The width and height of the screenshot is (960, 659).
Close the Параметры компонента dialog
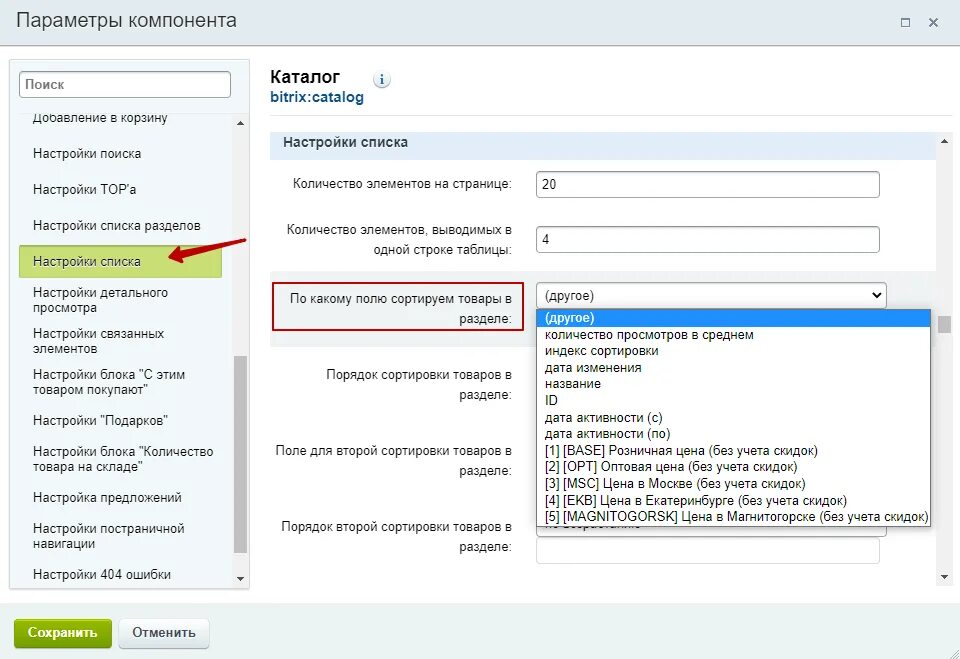[933, 23]
